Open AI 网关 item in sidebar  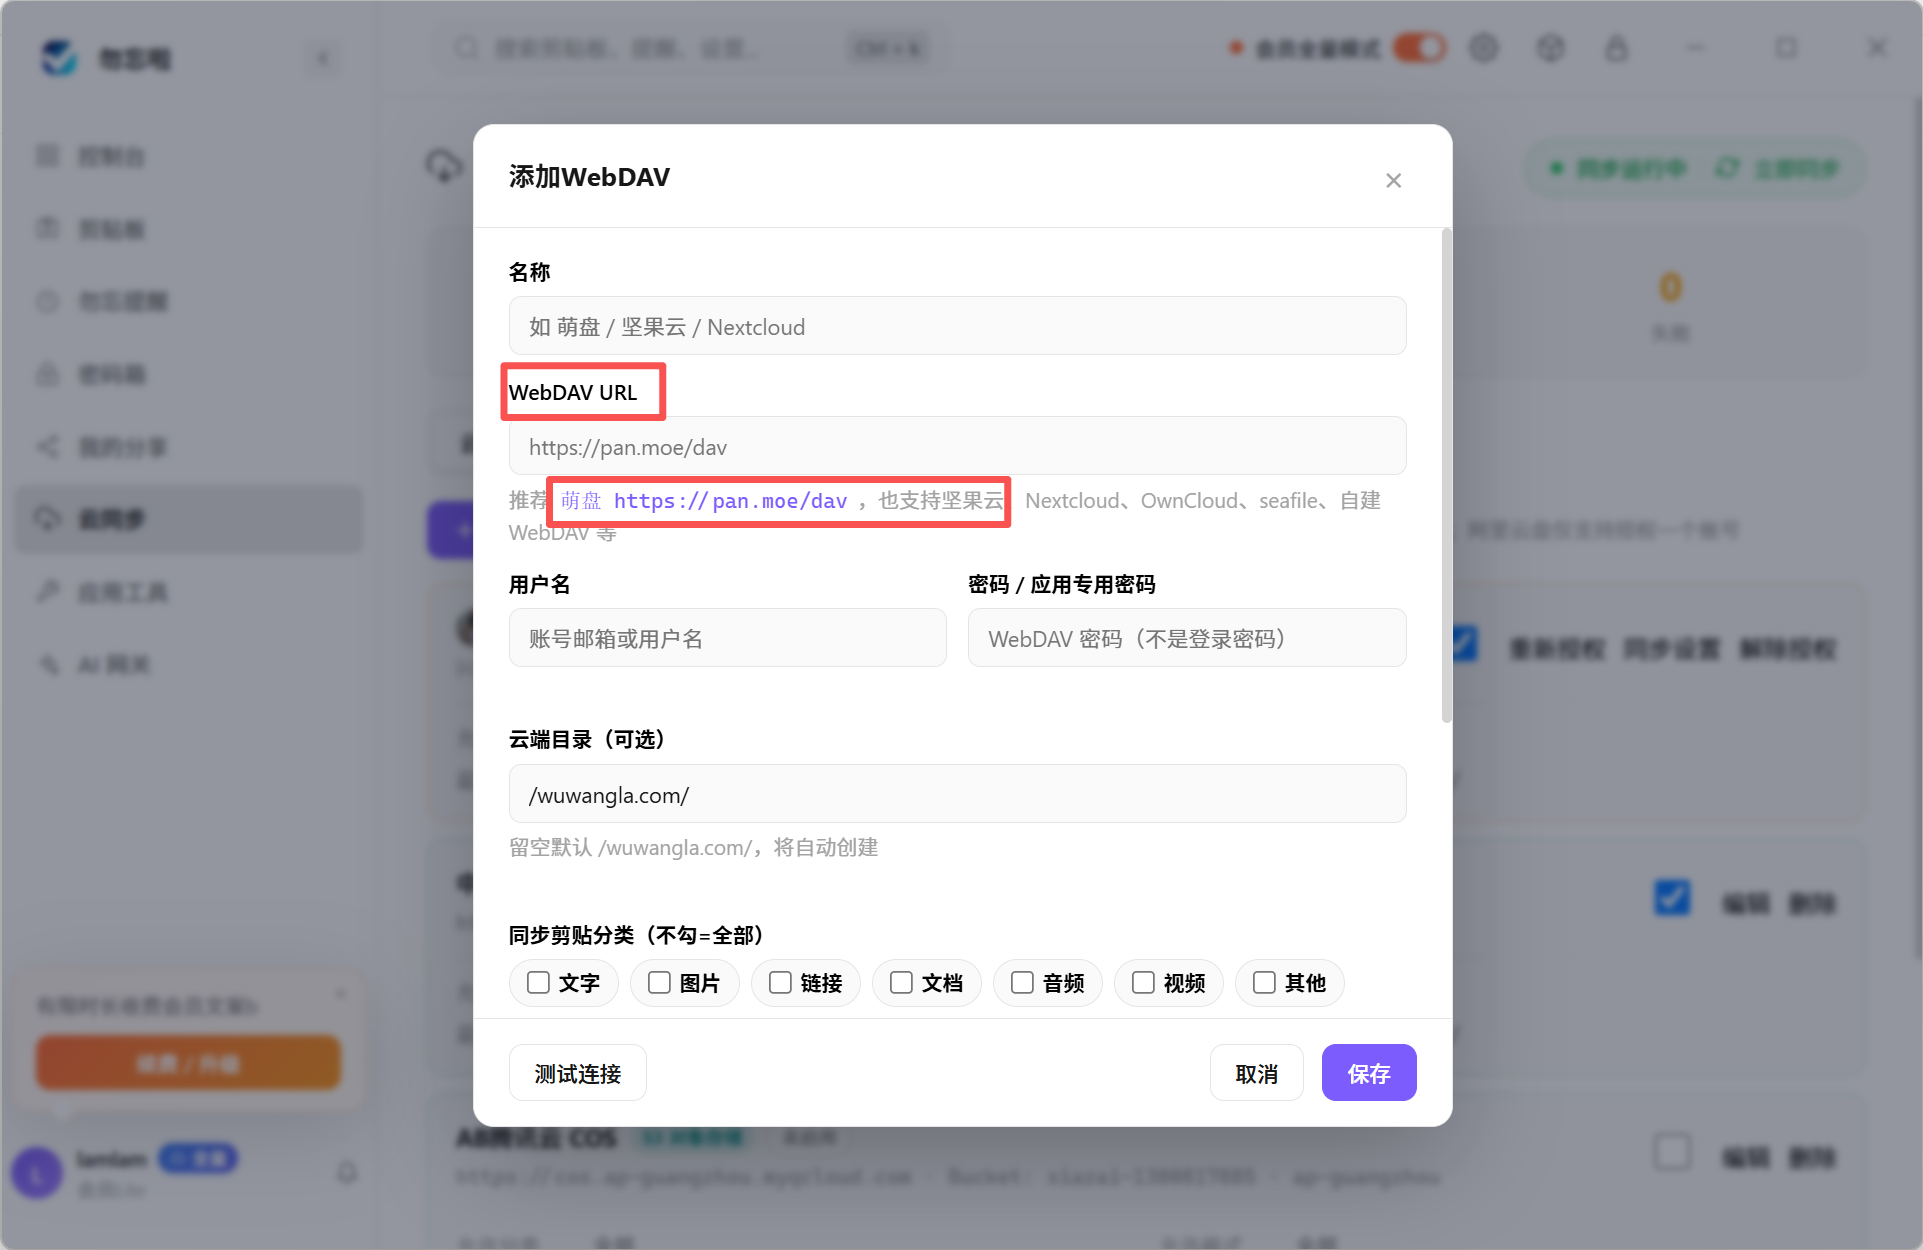[x=189, y=665]
